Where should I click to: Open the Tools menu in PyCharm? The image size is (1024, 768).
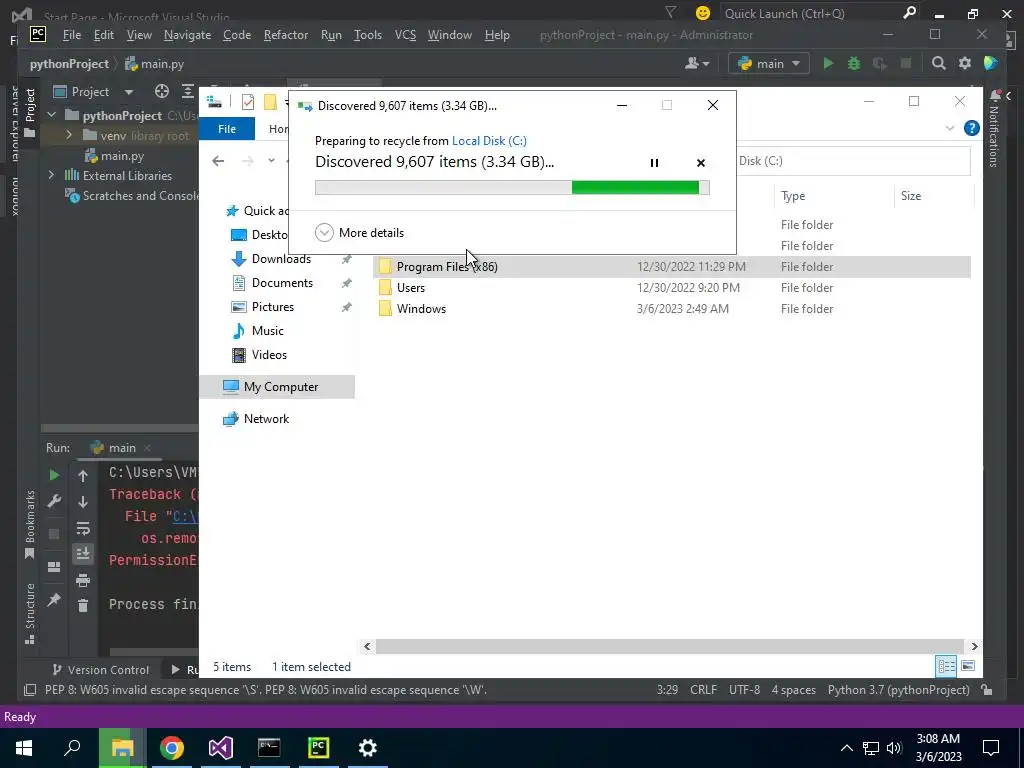(x=368, y=35)
